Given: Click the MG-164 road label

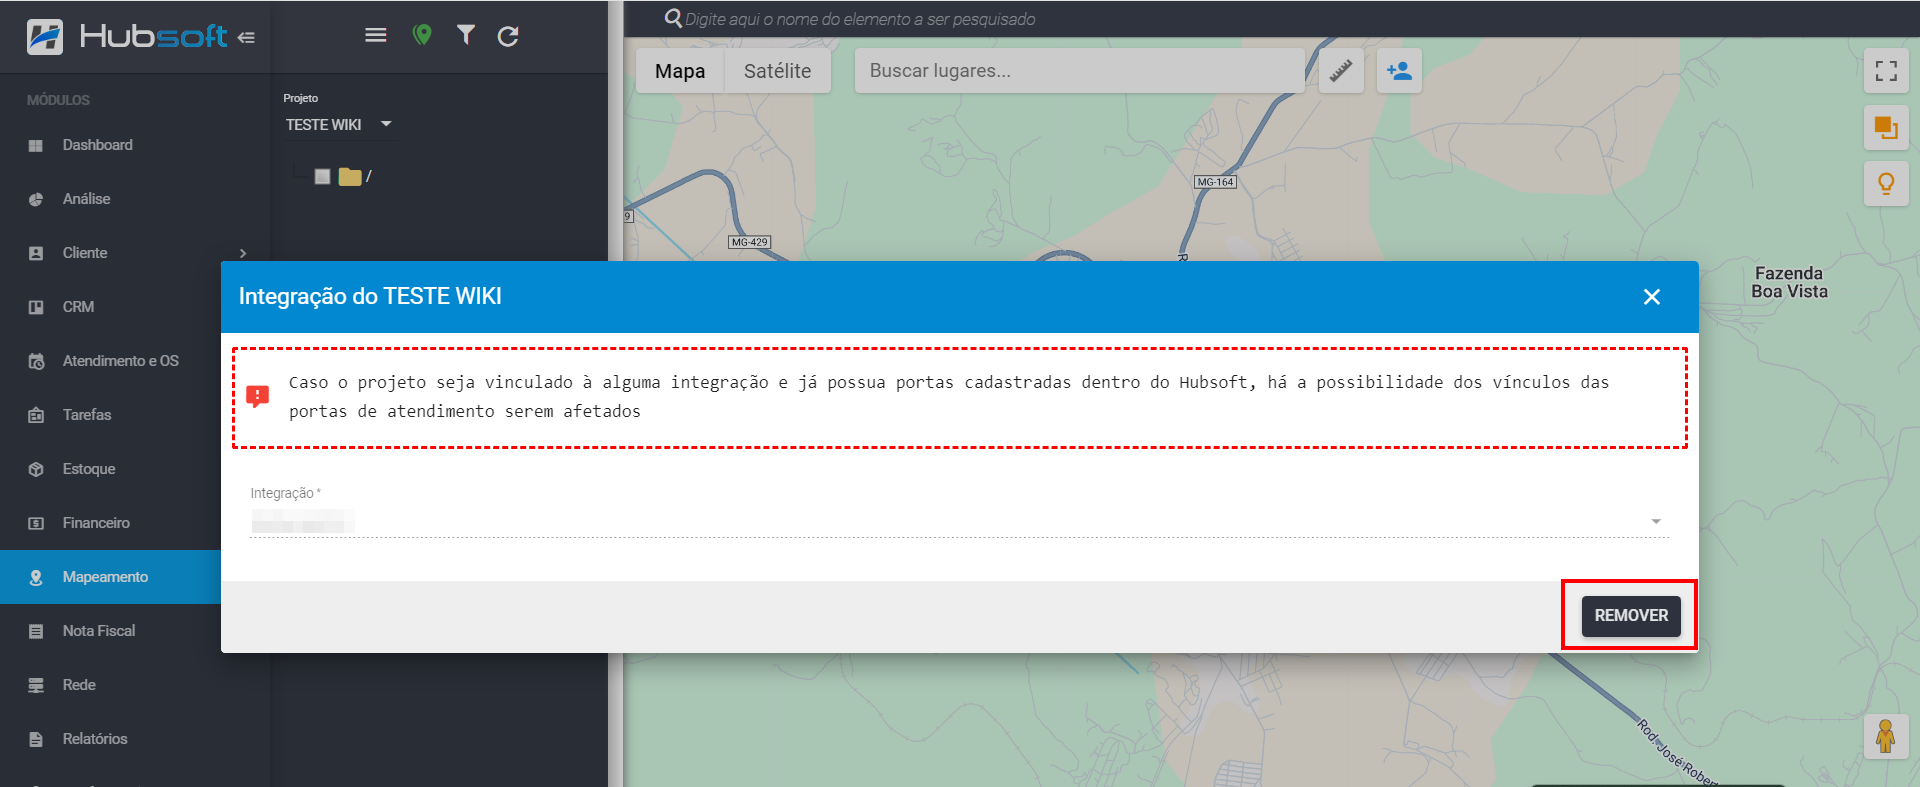Looking at the screenshot, I should 1215,182.
